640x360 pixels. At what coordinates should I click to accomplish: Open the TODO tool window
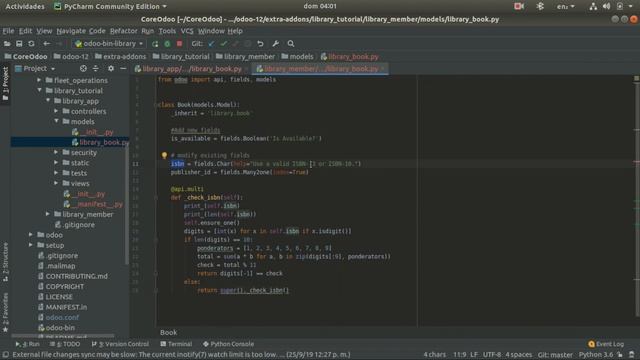coord(65,344)
